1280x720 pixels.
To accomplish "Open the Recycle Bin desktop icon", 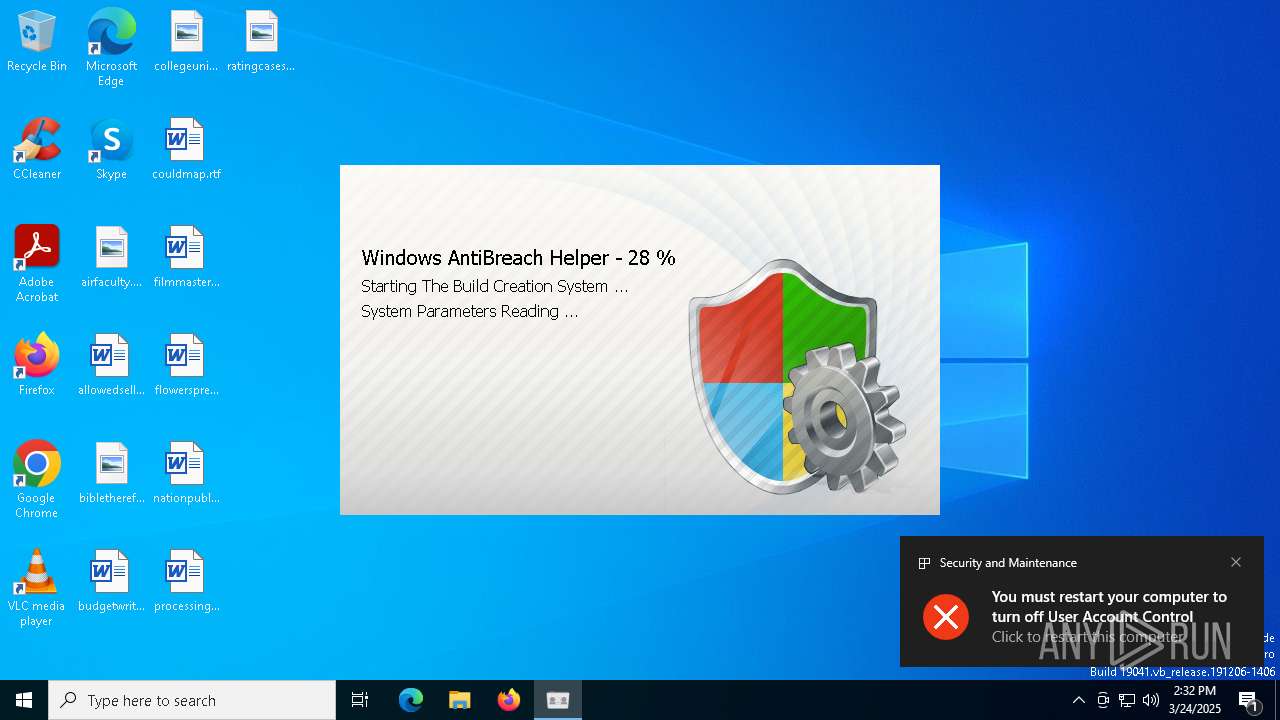I will [37, 42].
